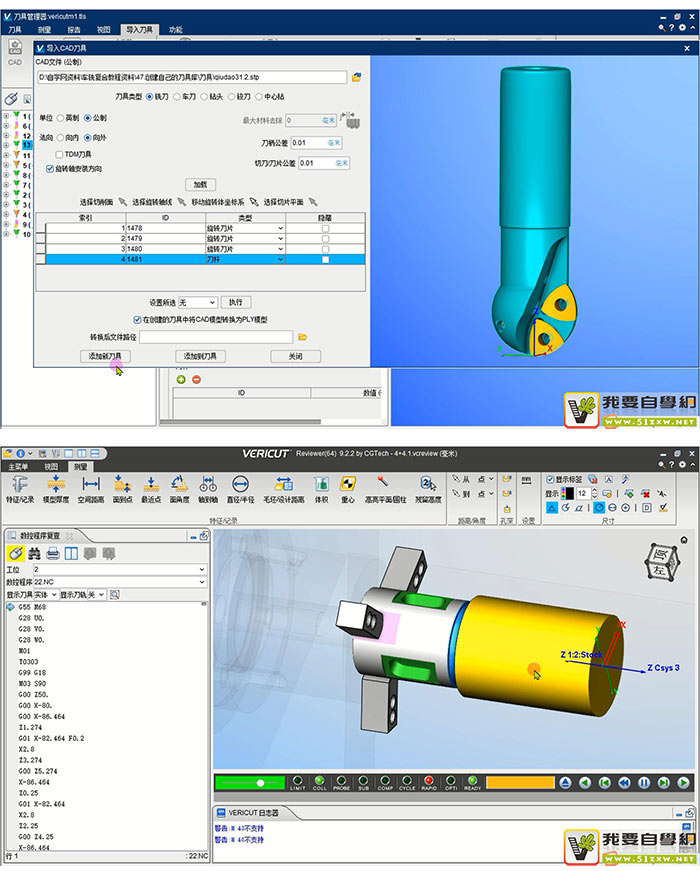
Task: Choose 英制 unit radio button
Action: click(x=60, y=118)
